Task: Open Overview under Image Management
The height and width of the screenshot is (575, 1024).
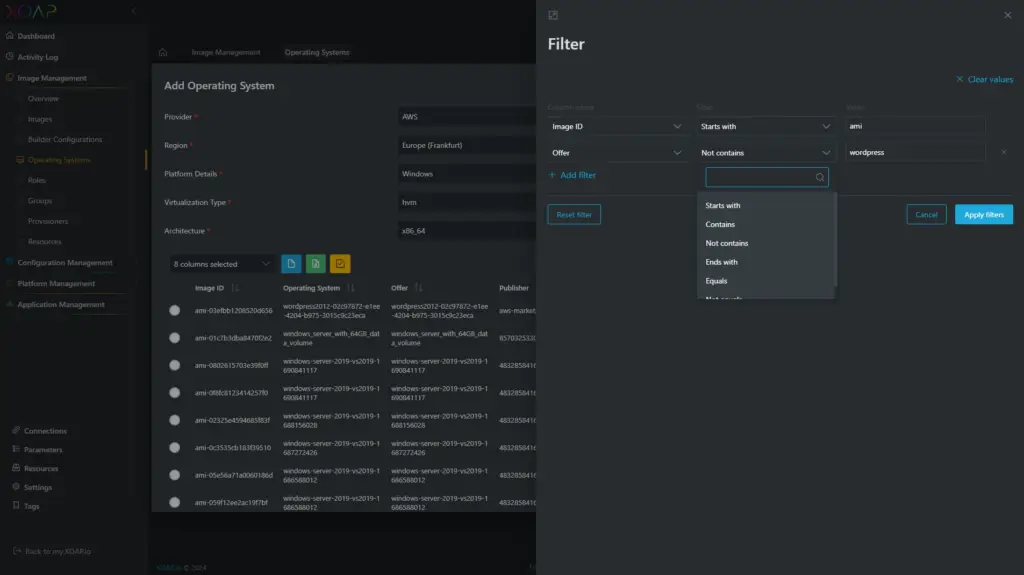Action: pos(43,99)
